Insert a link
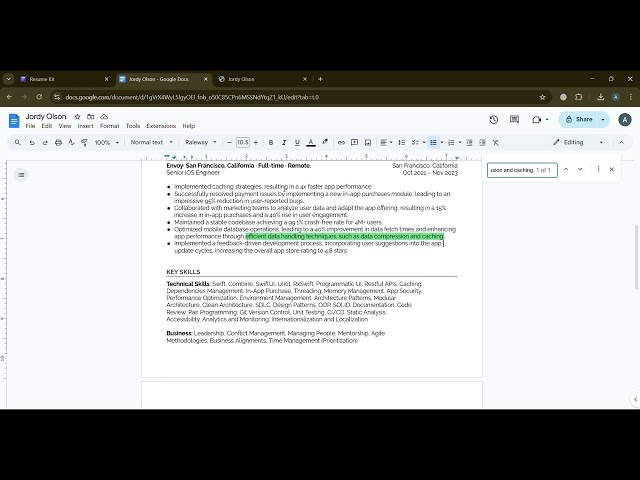 pos(341,142)
